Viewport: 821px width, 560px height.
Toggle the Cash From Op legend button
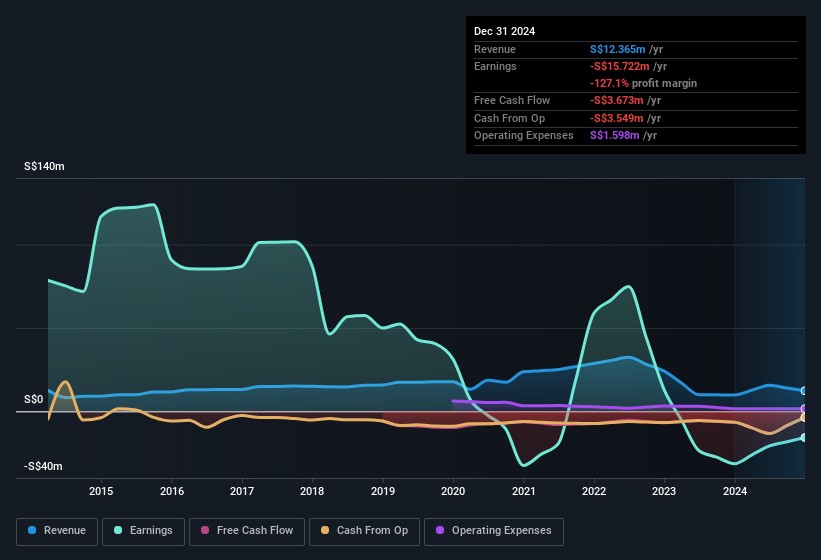pyautogui.click(x=364, y=531)
